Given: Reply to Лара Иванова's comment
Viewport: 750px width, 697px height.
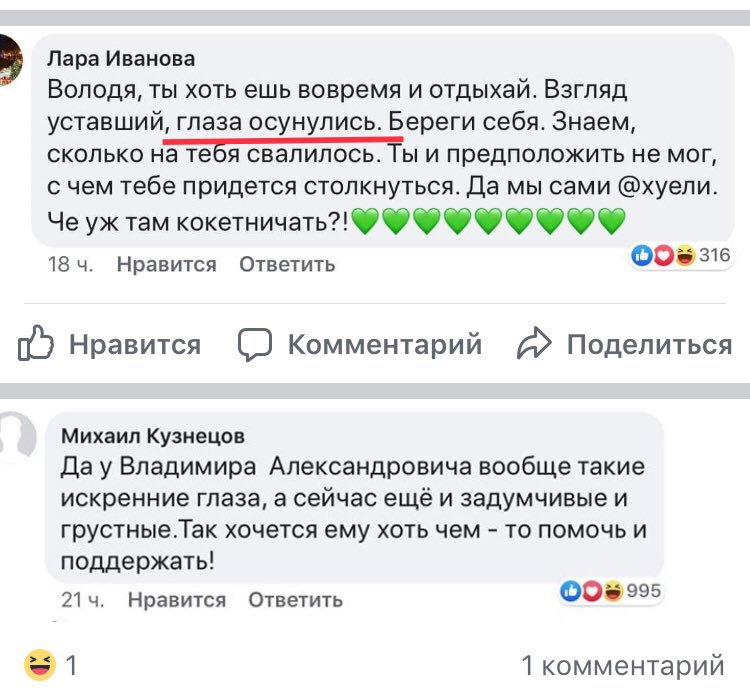Looking at the screenshot, I should click(x=287, y=265).
